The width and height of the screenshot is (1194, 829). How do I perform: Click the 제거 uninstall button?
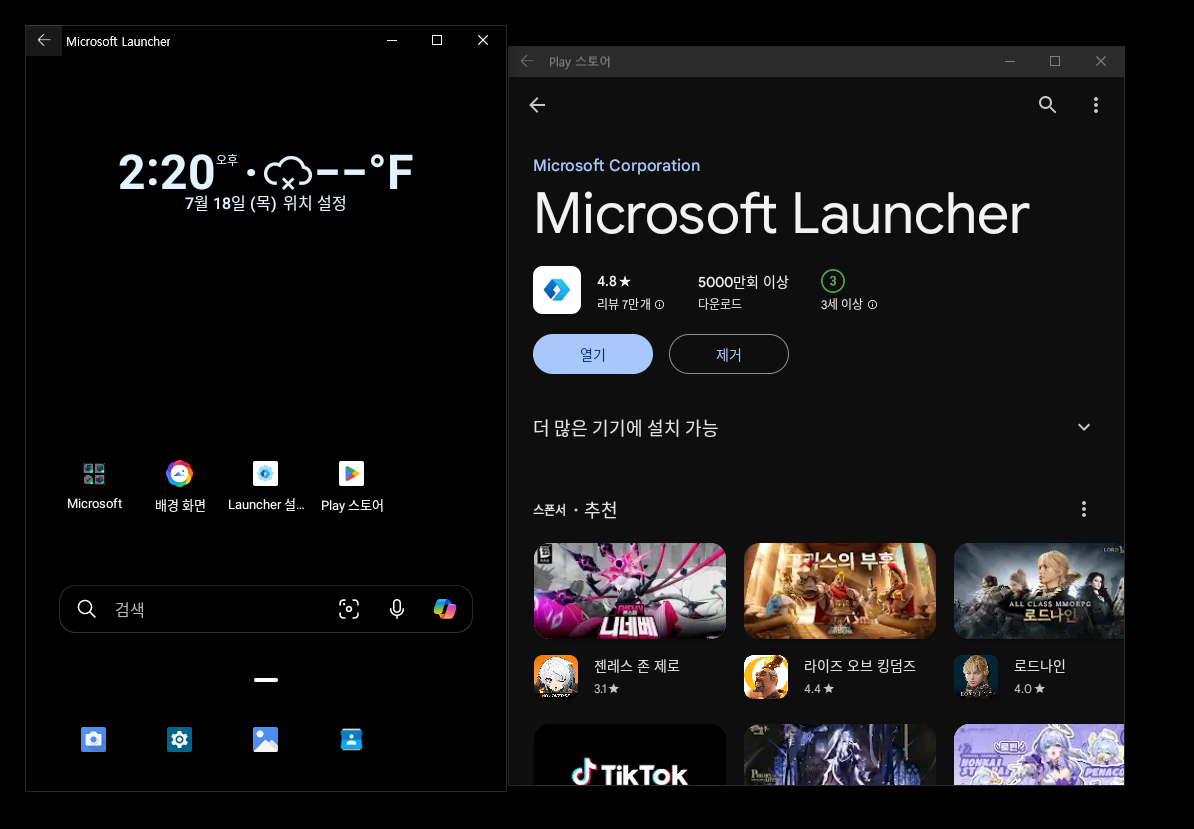pos(729,354)
